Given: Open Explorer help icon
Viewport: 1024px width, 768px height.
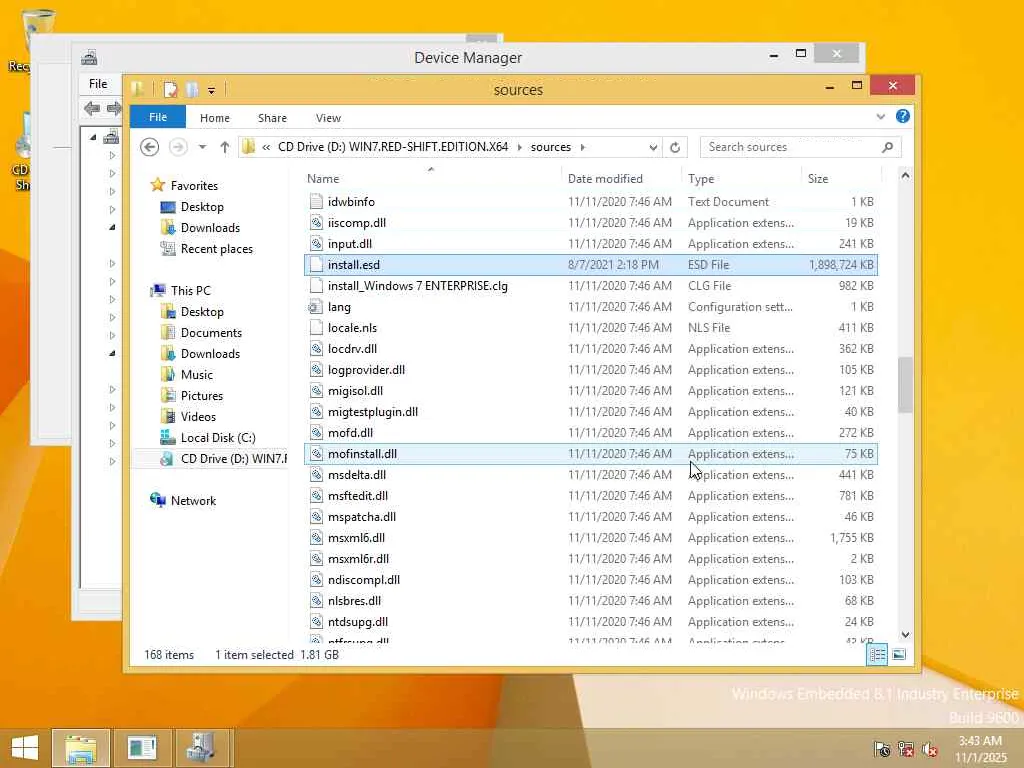Looking at the screenshot, I should click(x=903, y=116).
